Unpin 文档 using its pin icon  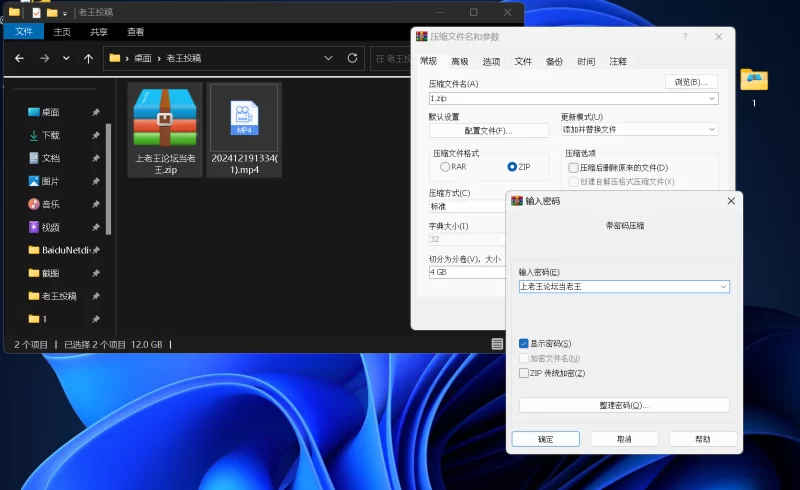pos(95,158)
